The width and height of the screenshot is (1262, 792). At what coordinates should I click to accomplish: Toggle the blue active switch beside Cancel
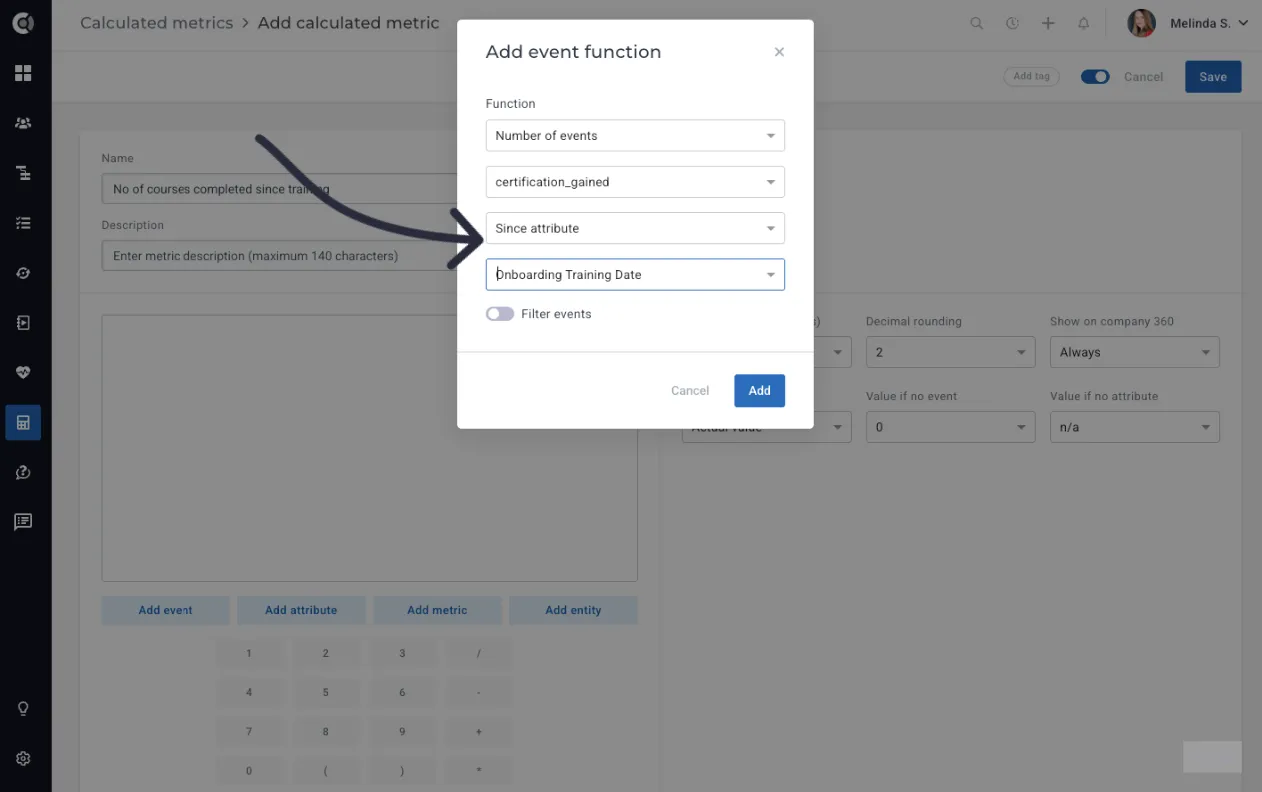tap(1095, 77)
